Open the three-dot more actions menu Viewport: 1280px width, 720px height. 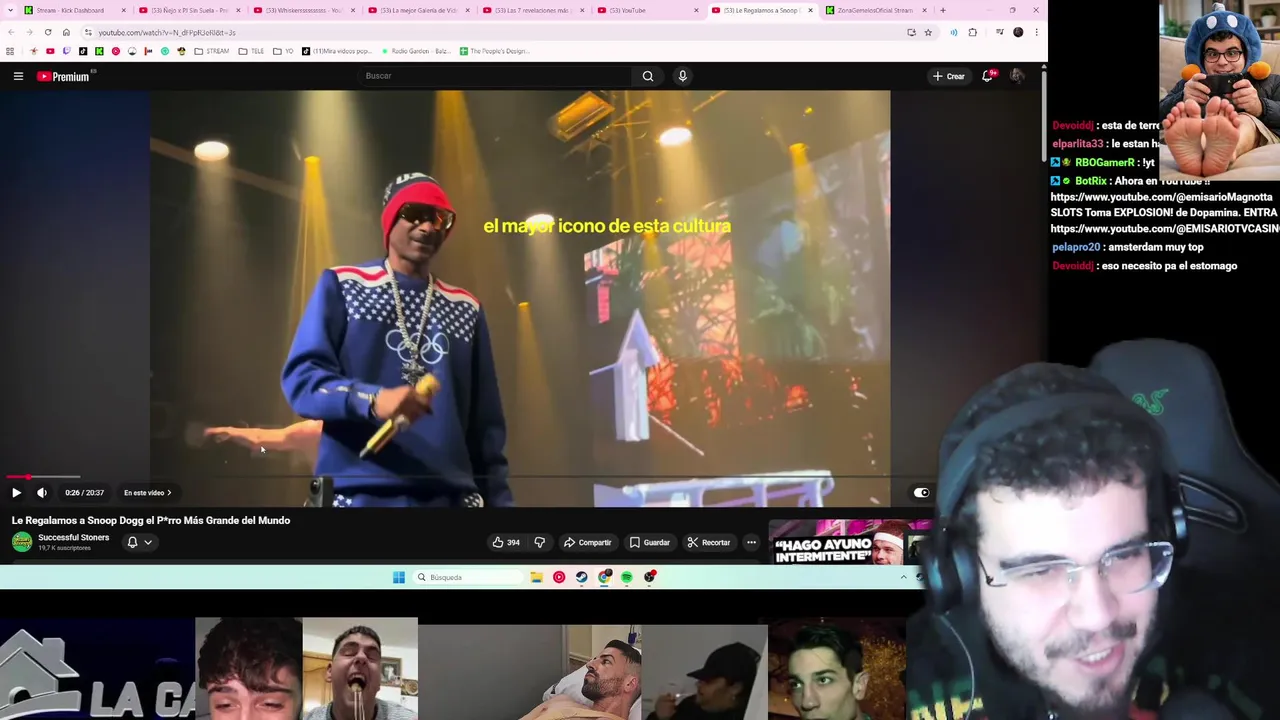click(x=751, y=542)
